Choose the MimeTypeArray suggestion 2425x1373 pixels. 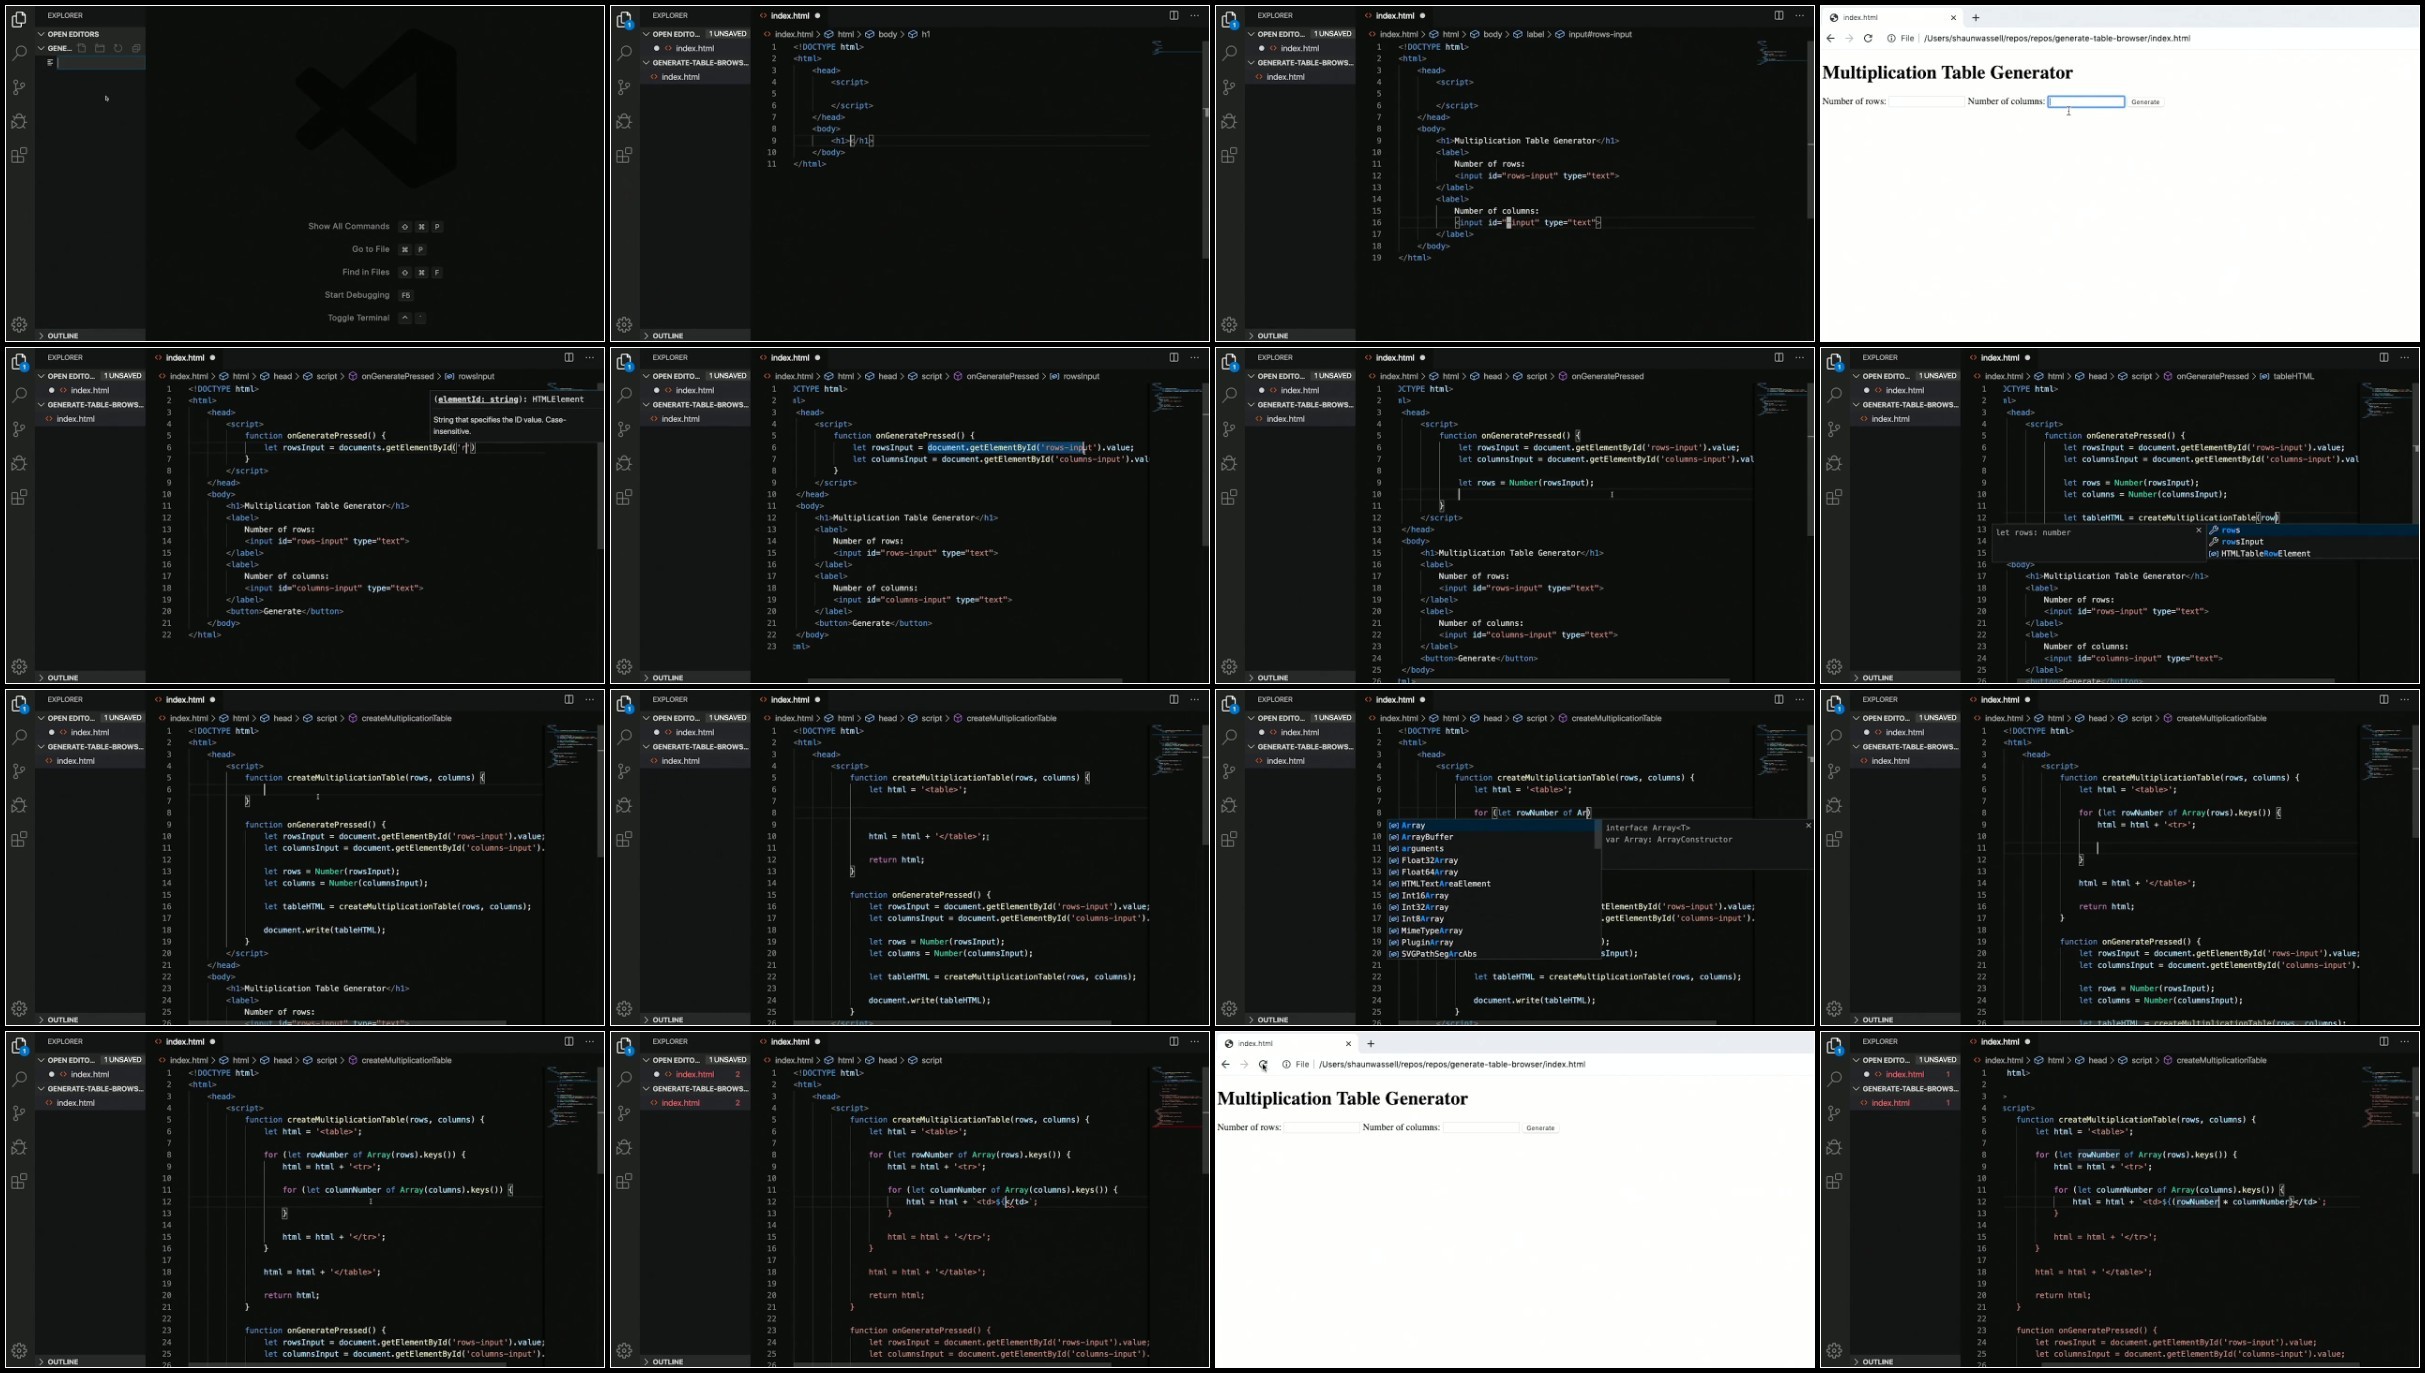pos(1491,931)
